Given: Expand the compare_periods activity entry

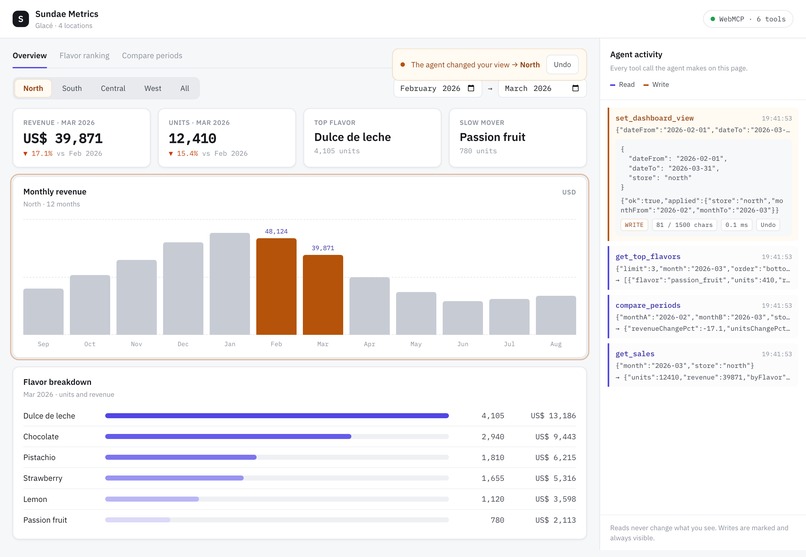Looking at the screenshot, I should coord(703,317).
